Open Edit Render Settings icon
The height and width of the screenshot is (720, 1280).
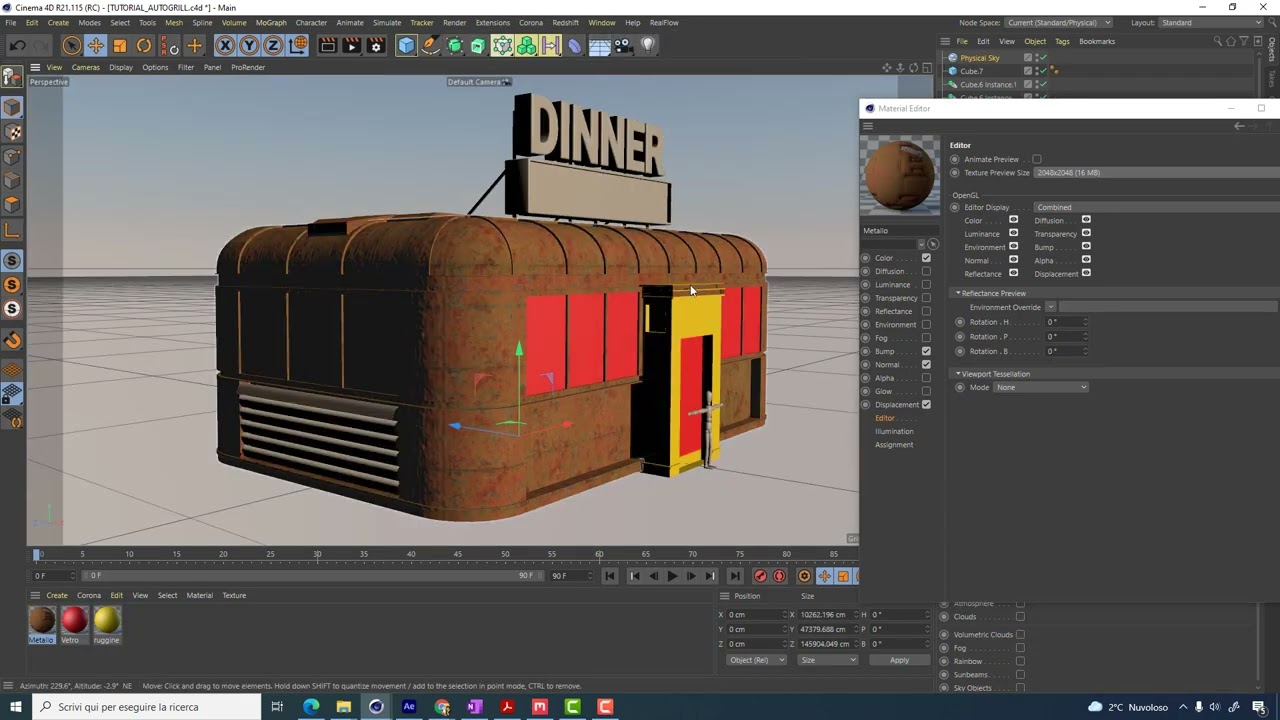(x=376, y=45)
